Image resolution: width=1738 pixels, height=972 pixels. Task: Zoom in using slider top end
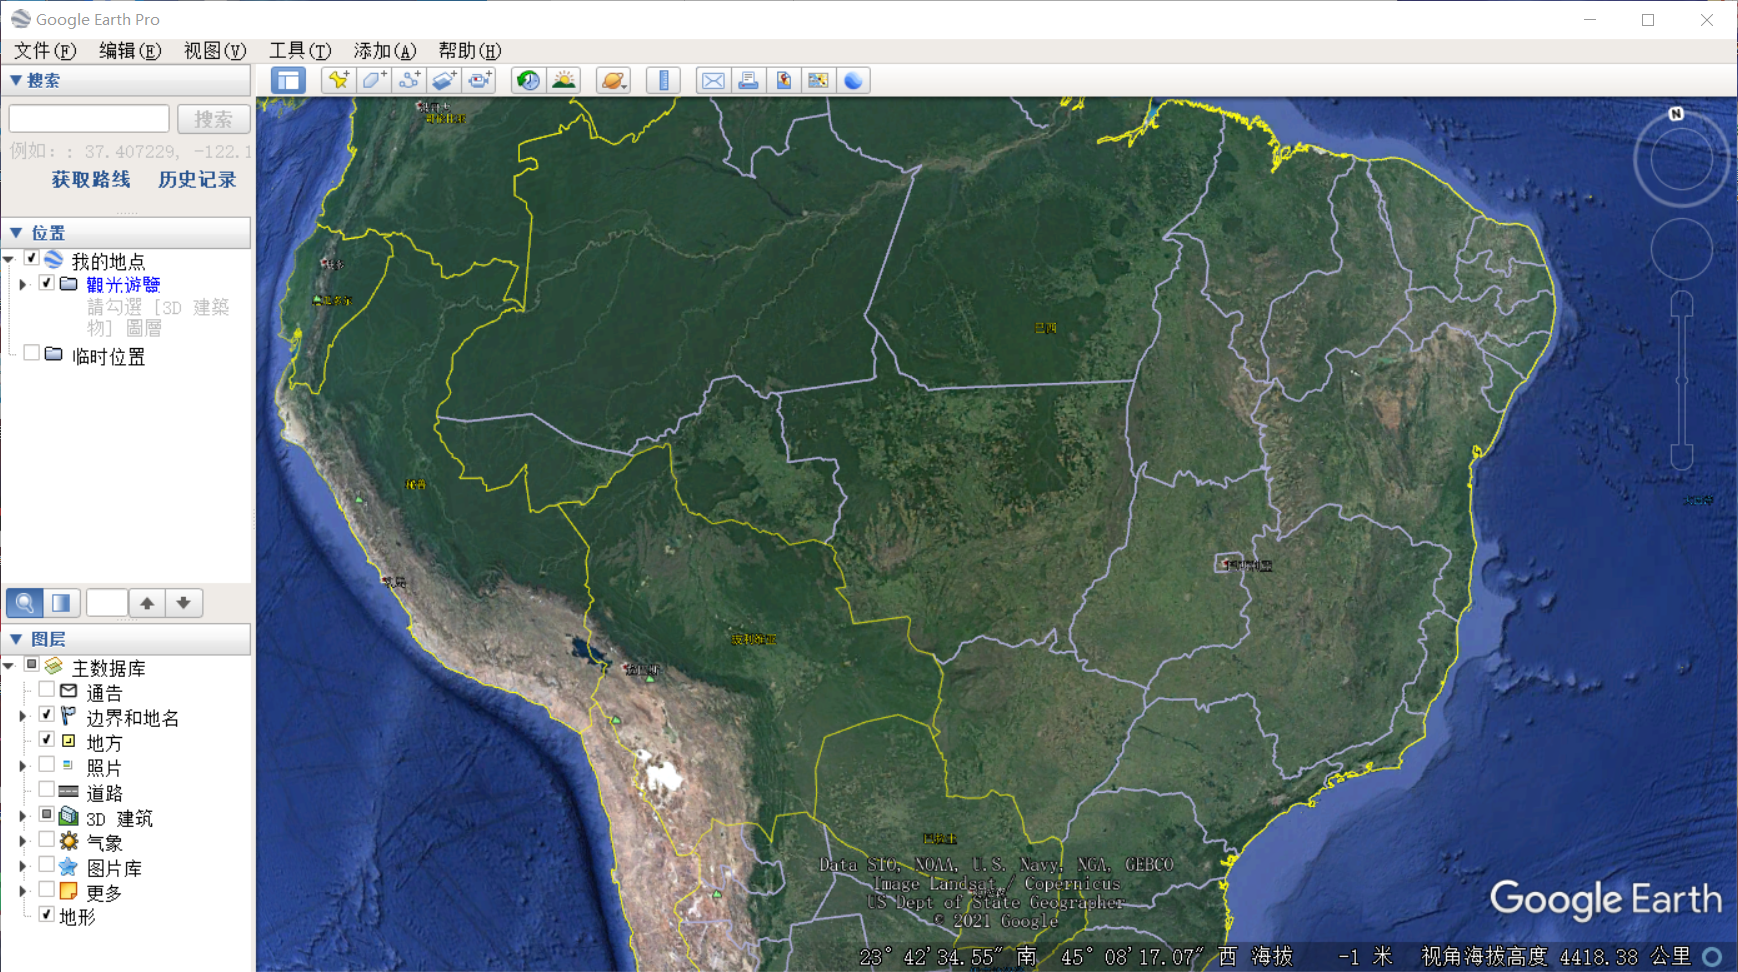click(x=1682, y=303)
